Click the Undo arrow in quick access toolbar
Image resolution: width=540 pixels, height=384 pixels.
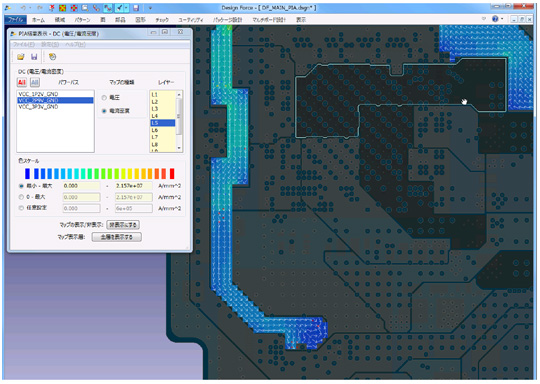point(23,8)
